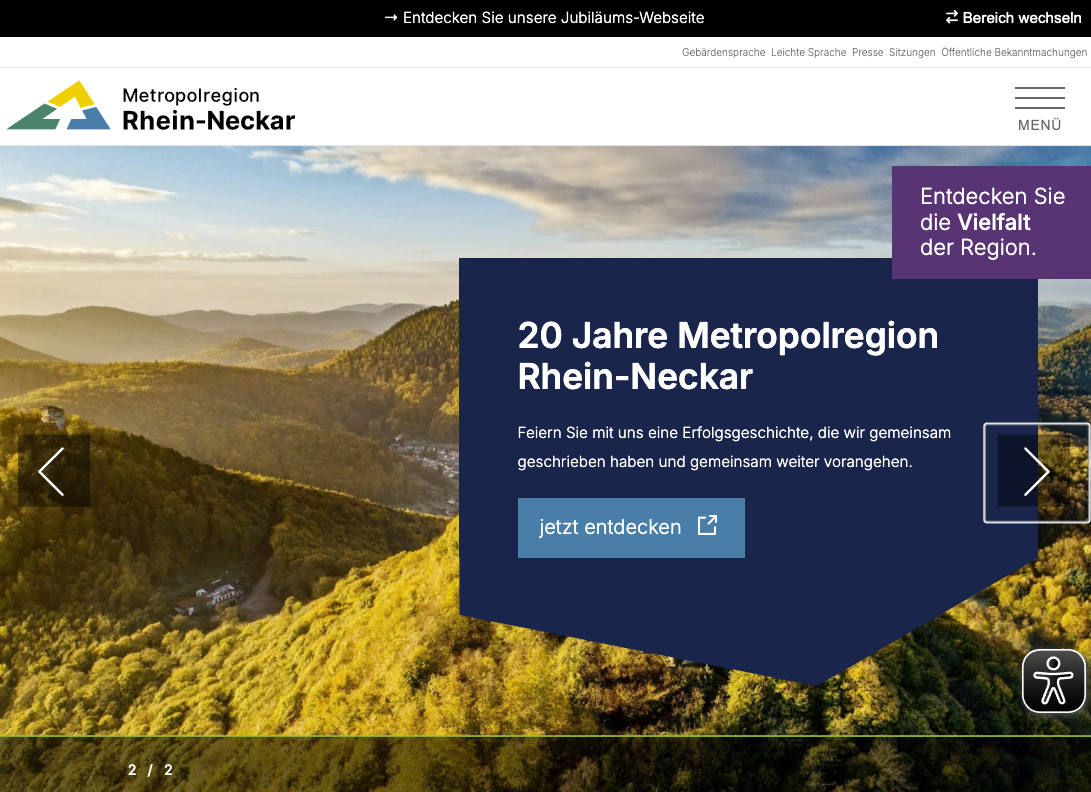Open the Presse menu item
The height and width of the screenshot is (792, 1091).
click(867, 52)
